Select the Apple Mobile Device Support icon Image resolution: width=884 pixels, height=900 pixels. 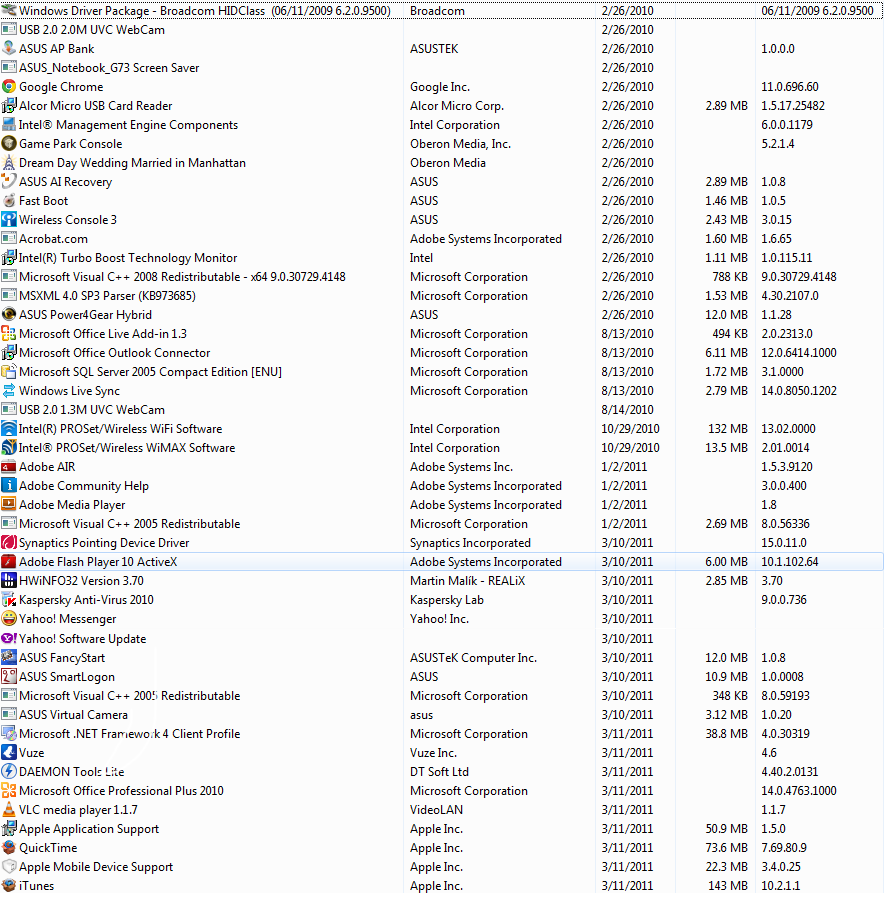(x=9, y=866)
